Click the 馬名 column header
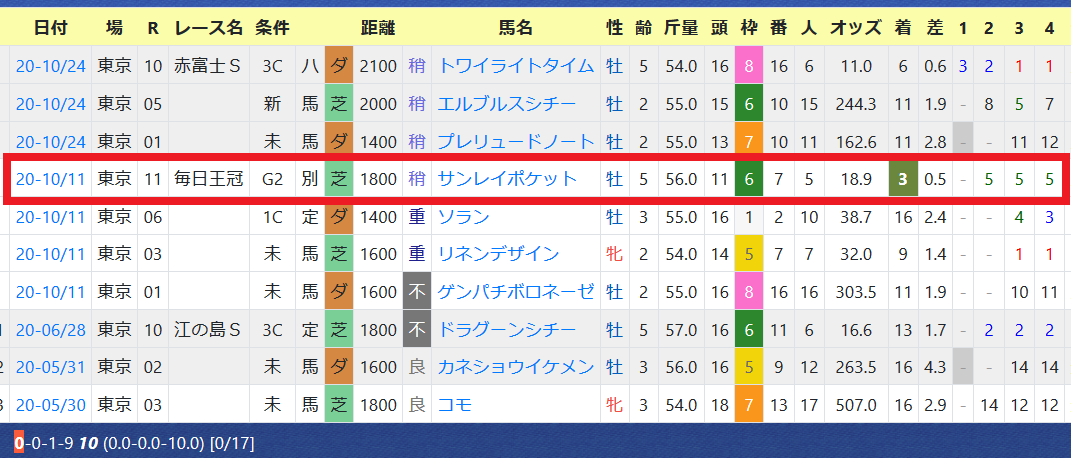Screen dimensions: 1071x458 click(x=516, y=27)
